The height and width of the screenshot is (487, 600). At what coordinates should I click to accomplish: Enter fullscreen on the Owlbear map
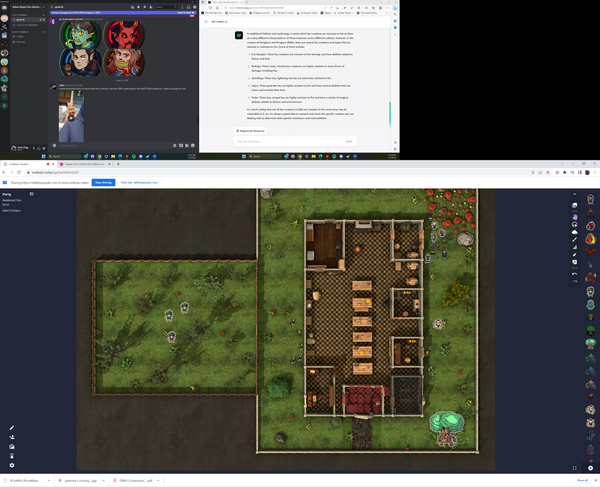pyautogui.click(x=575, y=467)
